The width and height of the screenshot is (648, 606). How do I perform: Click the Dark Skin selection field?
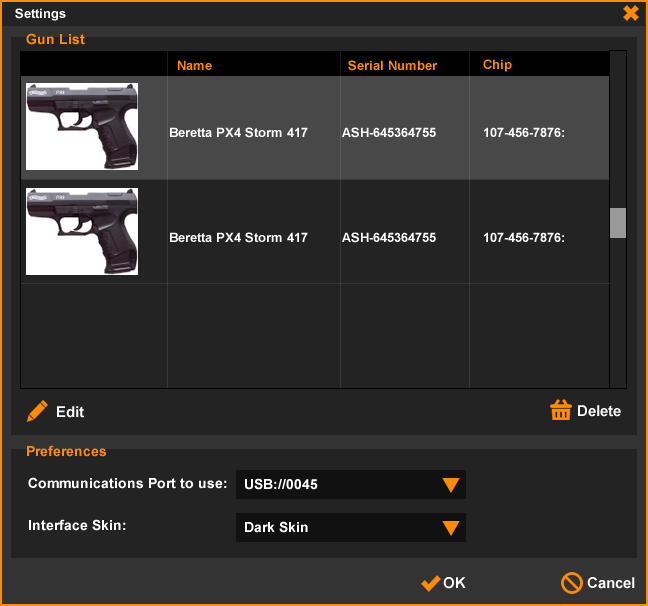pyautogui.click(x=351, y=527)
